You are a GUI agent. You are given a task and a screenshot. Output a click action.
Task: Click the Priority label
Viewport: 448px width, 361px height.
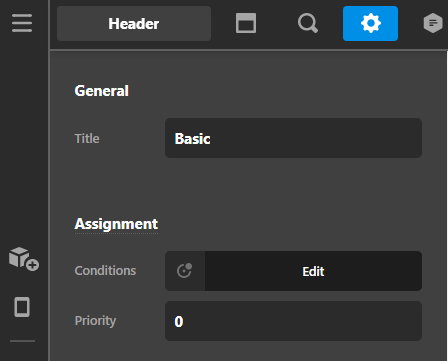click(95, 321)
